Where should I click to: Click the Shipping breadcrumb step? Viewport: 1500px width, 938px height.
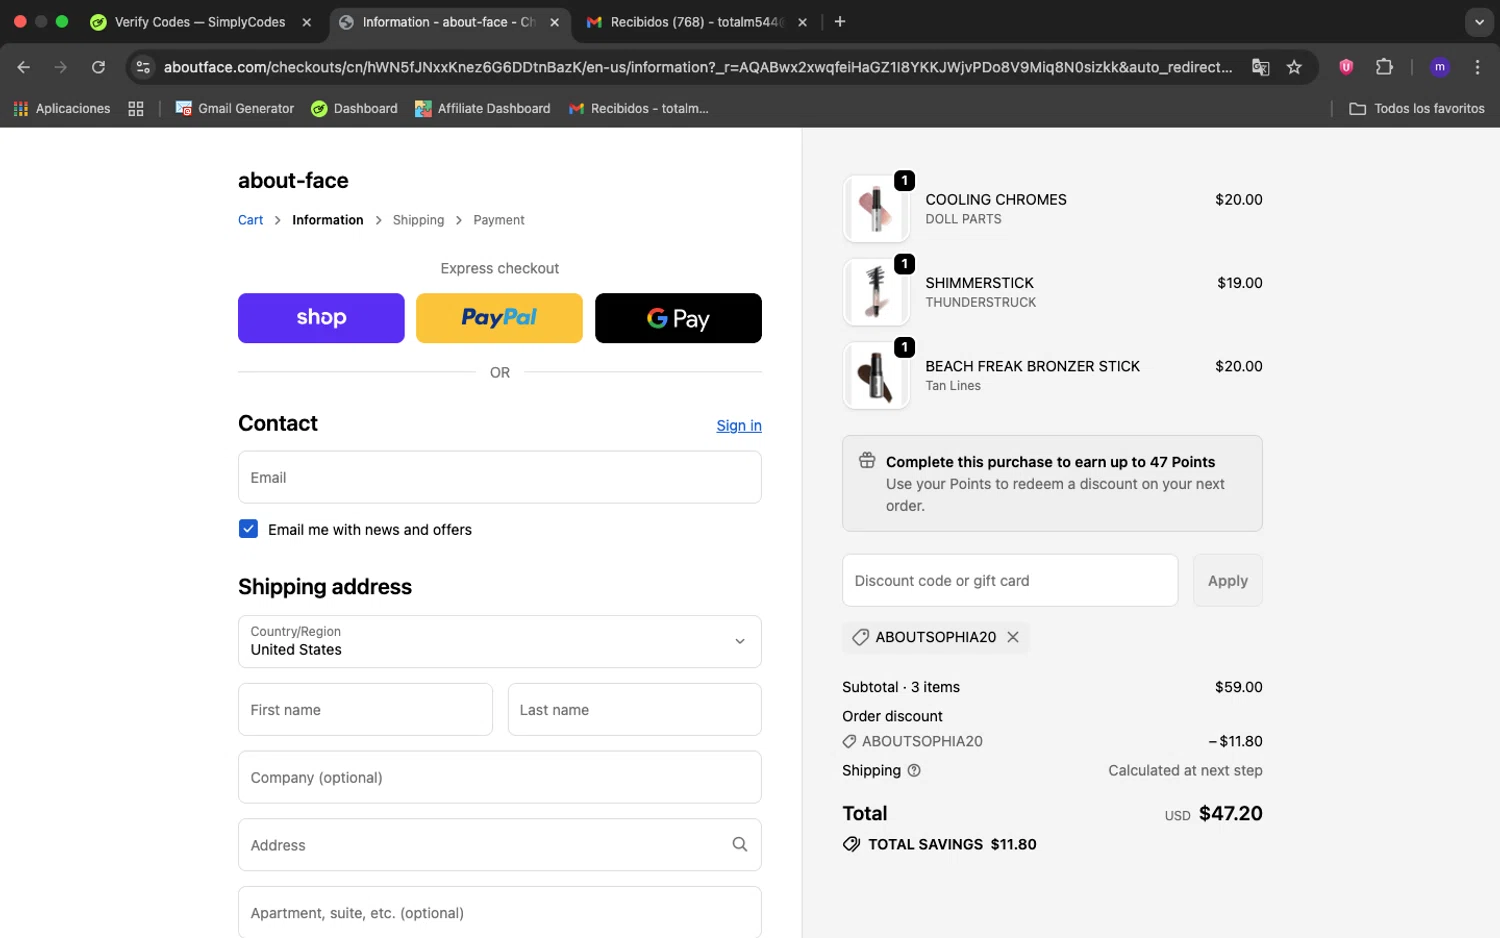[x=418, y=220]
